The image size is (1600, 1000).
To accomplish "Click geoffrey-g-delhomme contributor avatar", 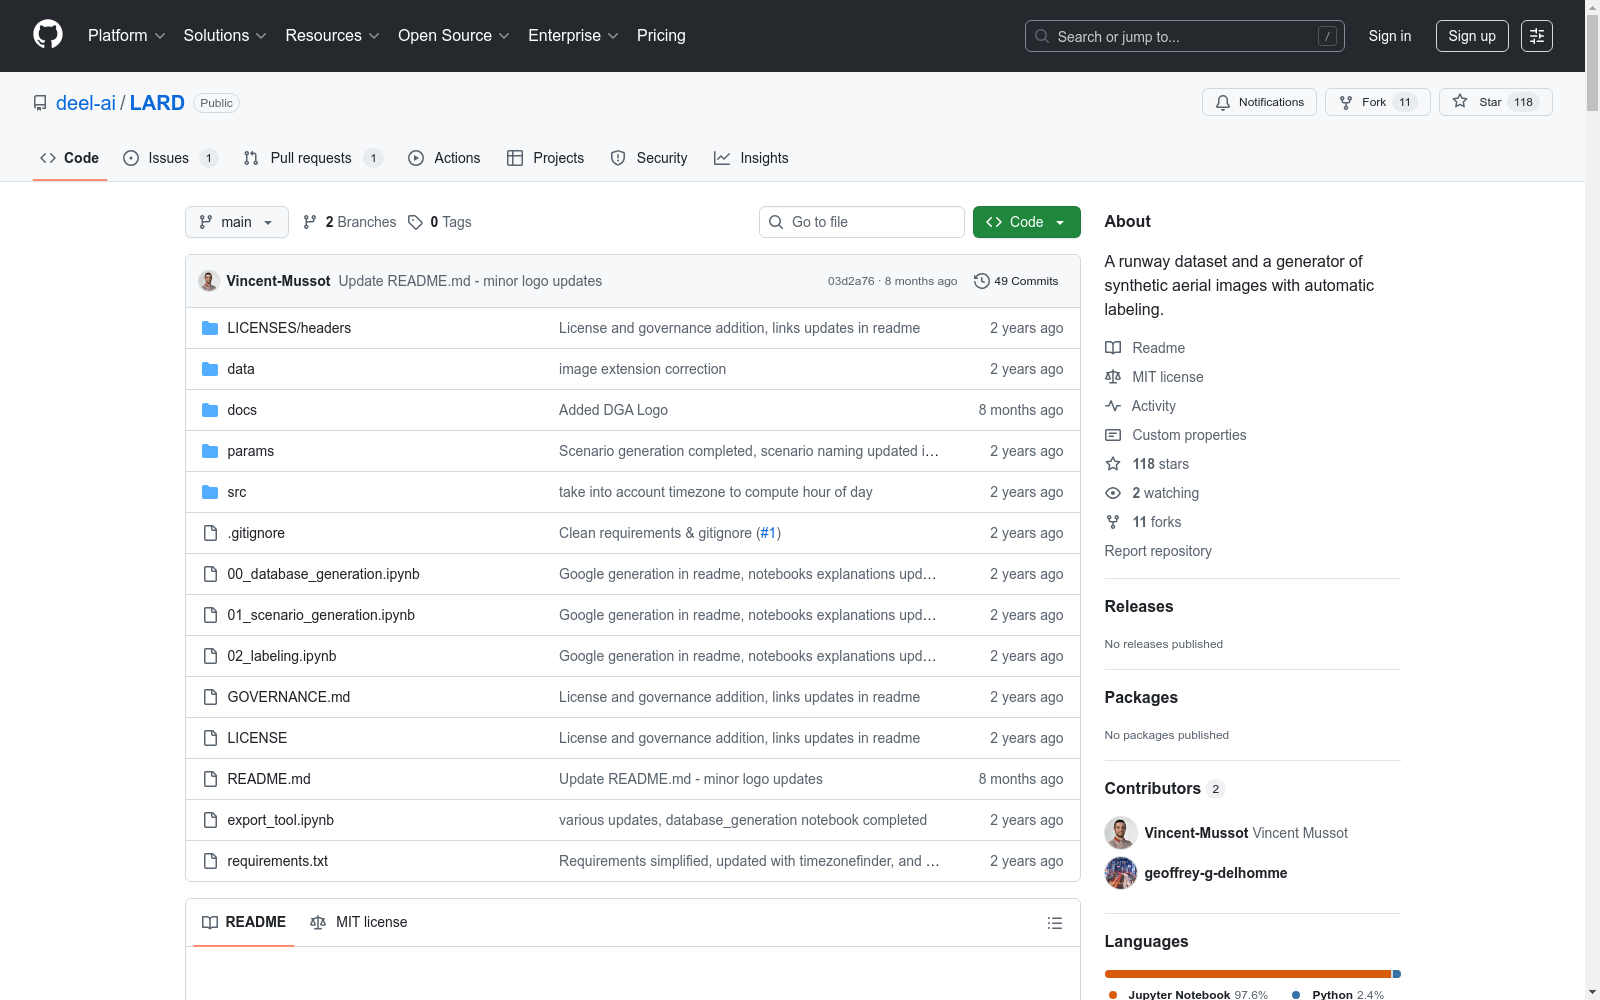I will pos(1121,873).
